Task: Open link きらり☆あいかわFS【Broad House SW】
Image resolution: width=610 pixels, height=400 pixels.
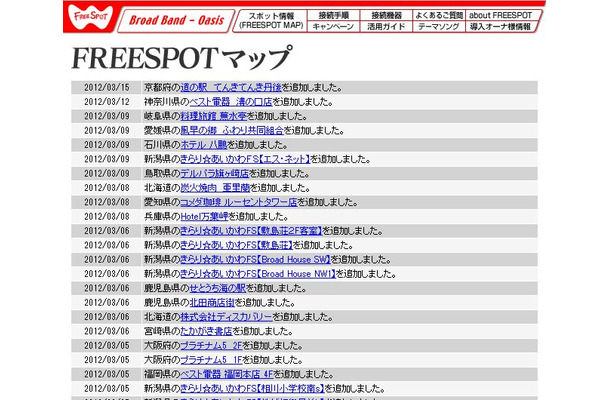Action: [255, 260]
